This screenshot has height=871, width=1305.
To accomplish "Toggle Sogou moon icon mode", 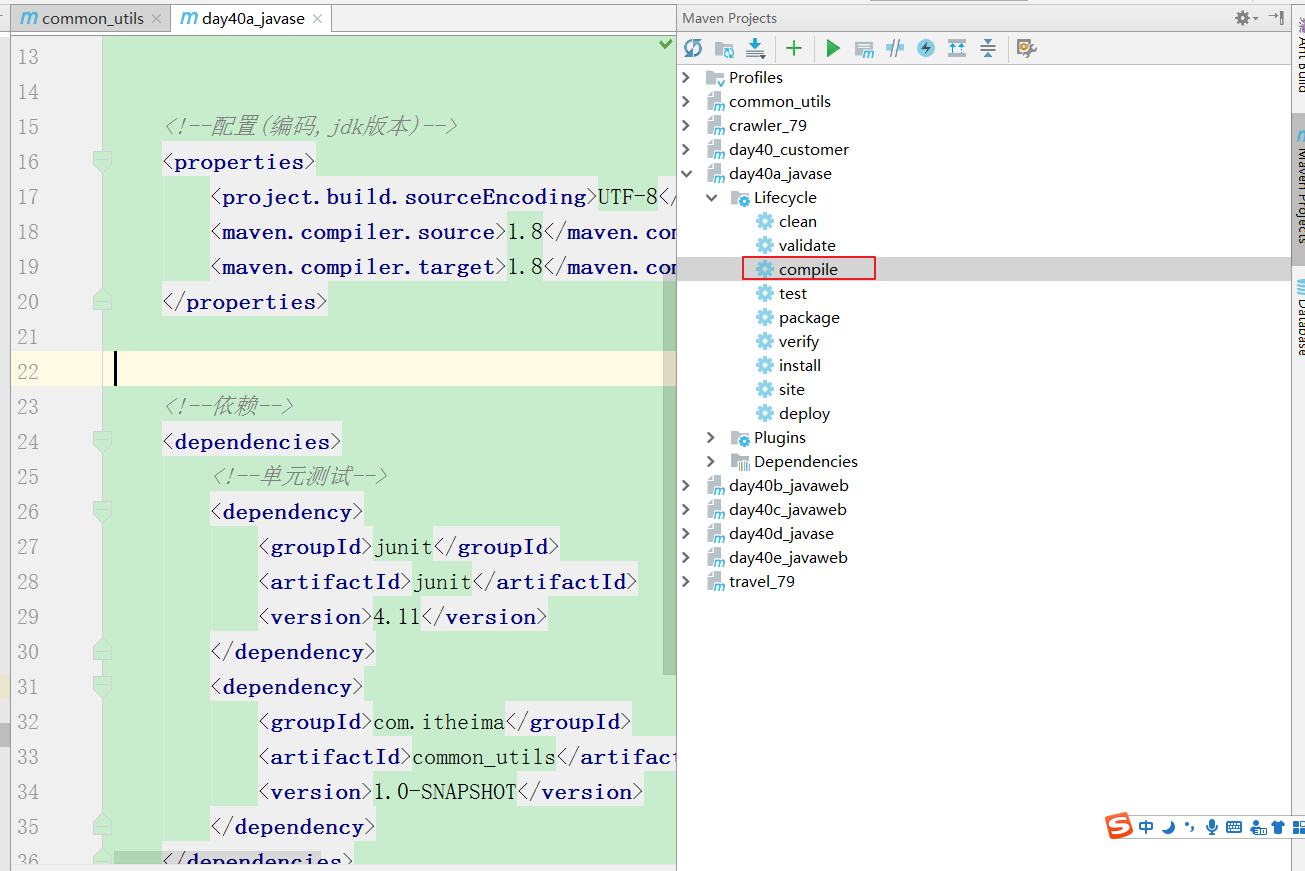I will pyautogui.click(x=1168, y=827).
